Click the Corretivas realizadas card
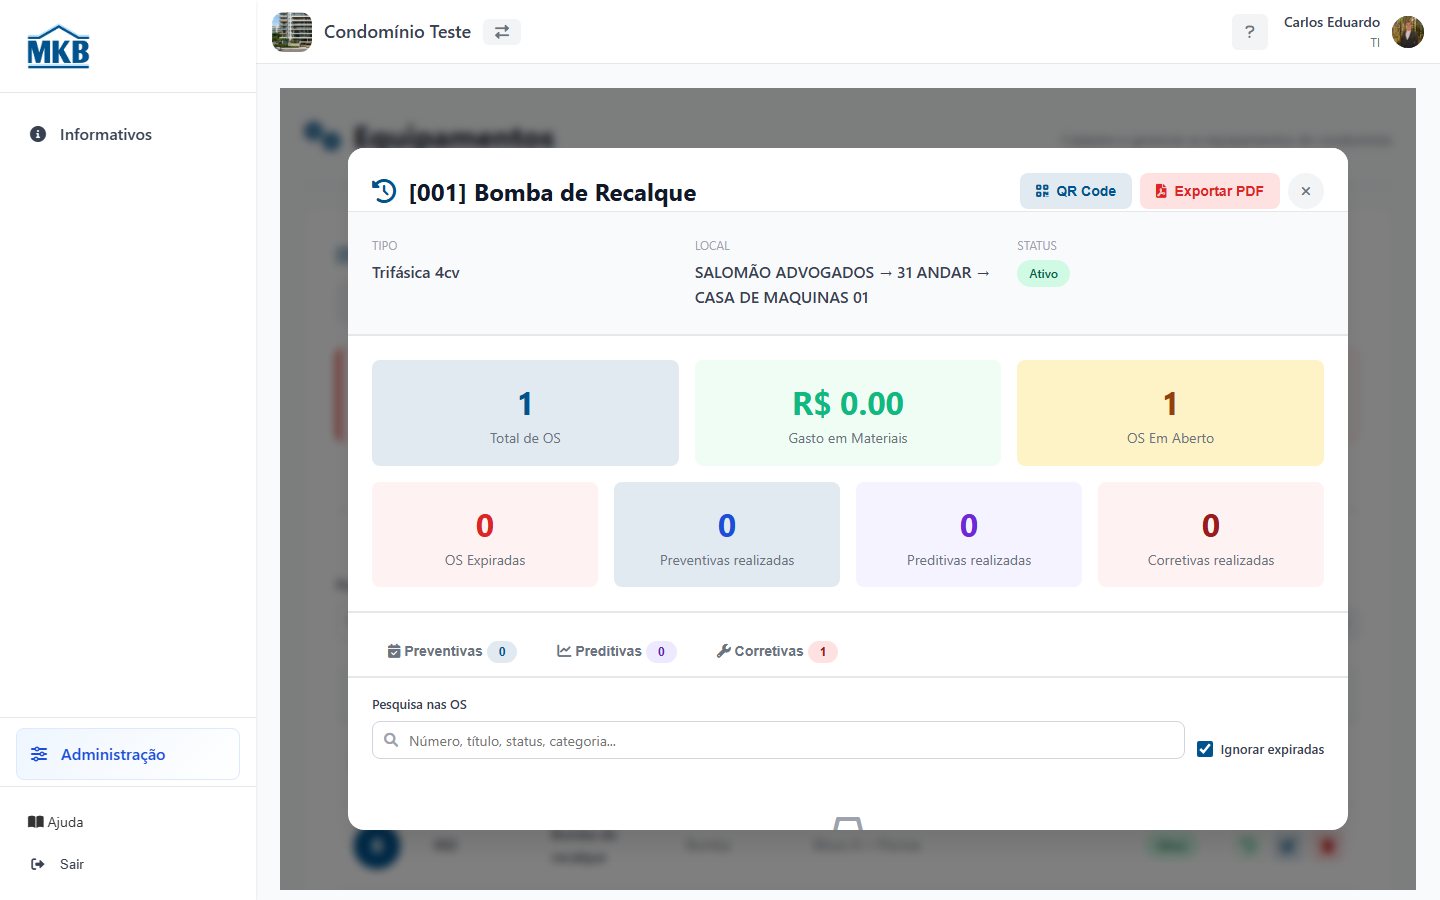 coord(1211,535)
